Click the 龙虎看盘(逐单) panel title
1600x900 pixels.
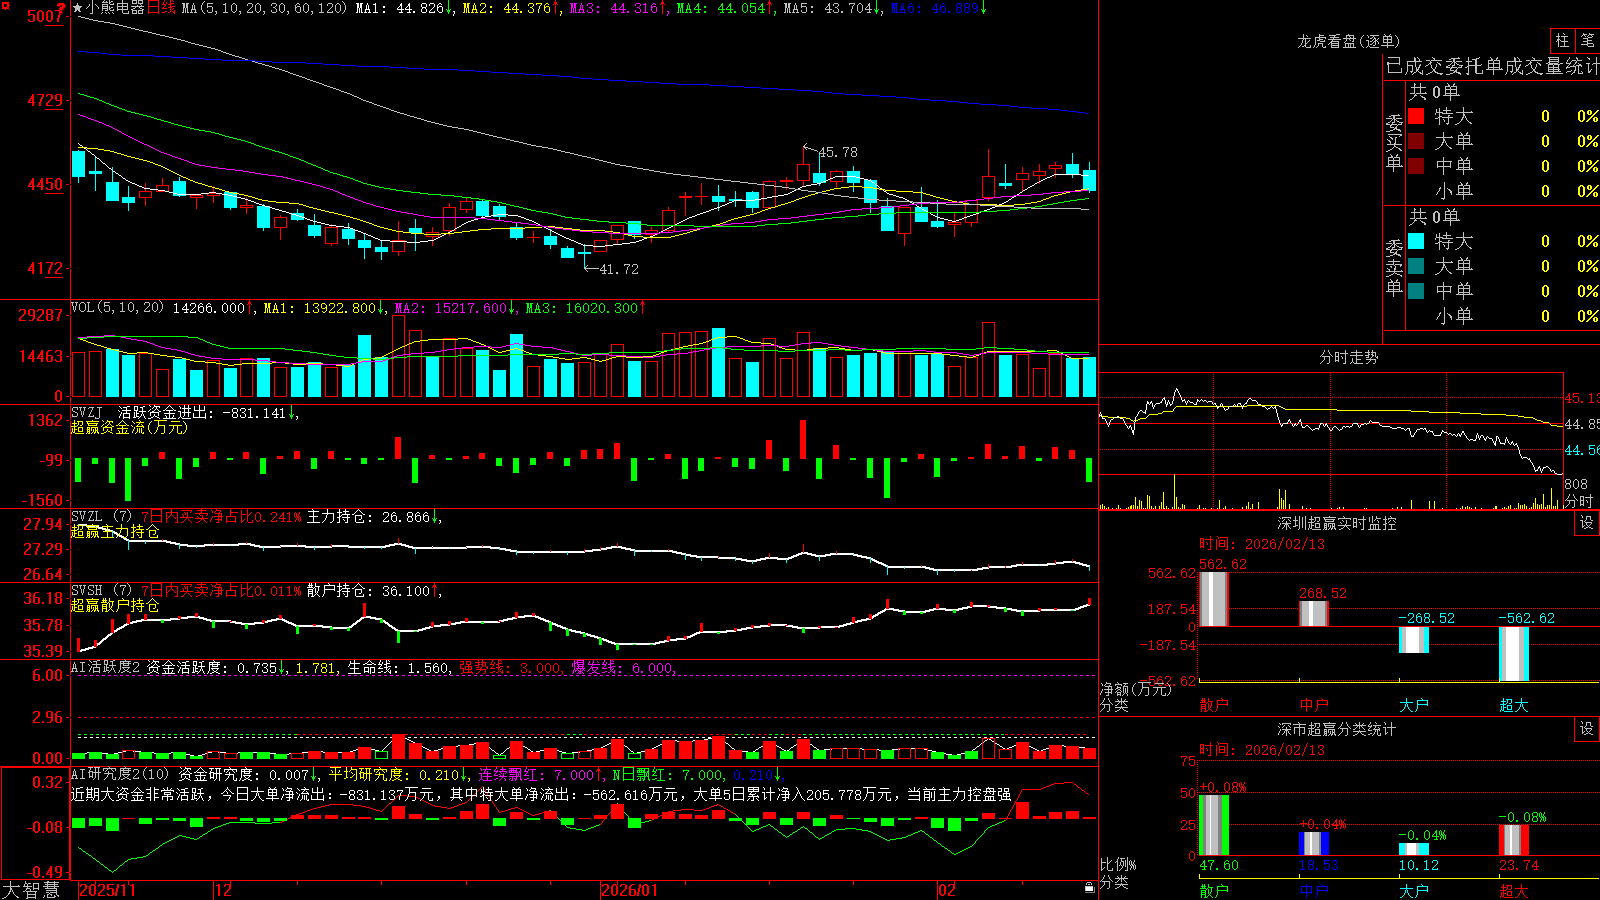tap(1348, 41)
